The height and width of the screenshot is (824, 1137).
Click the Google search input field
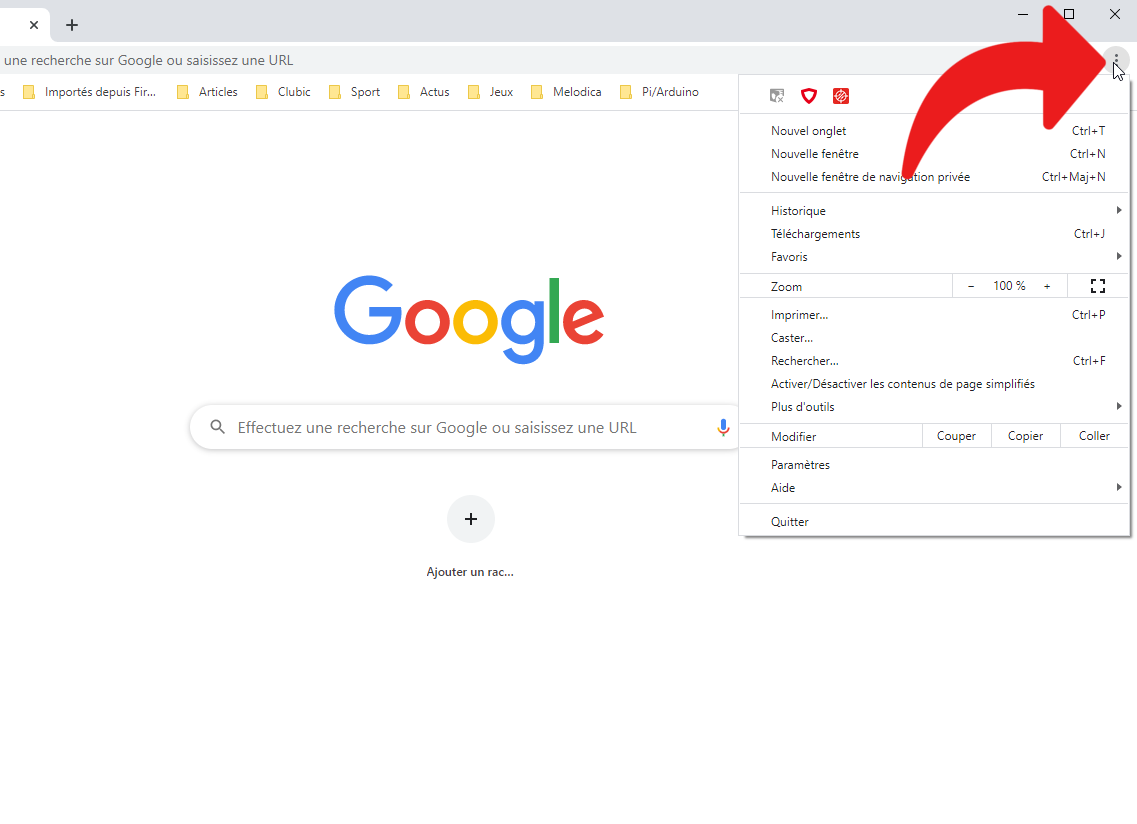tap(464, 427)
